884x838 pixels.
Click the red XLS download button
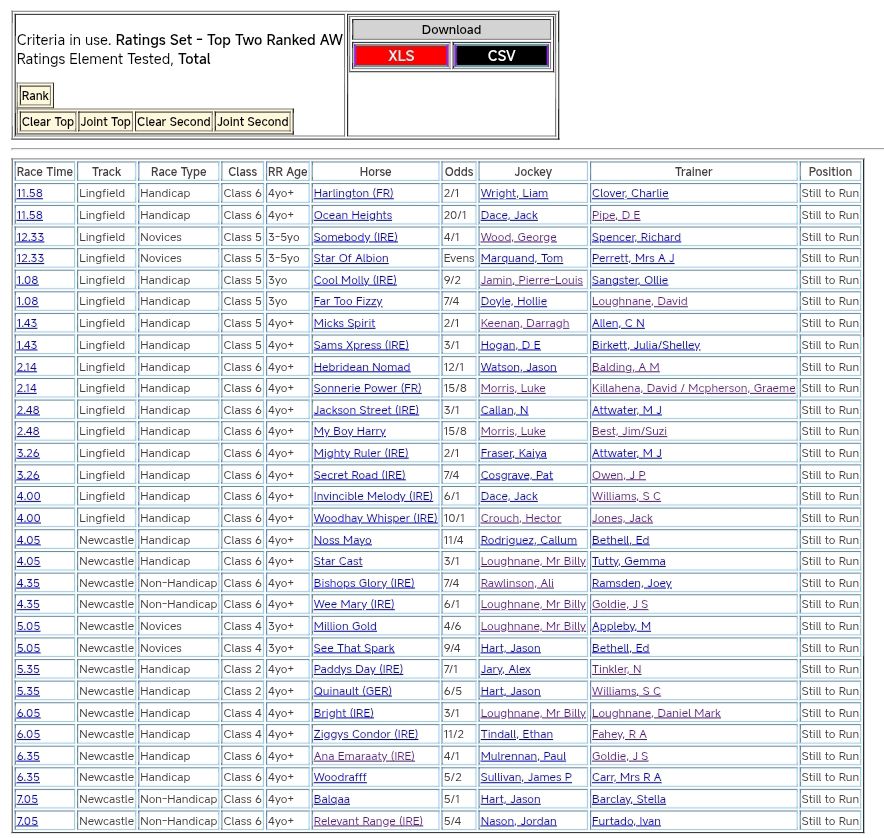coord(401,56)
